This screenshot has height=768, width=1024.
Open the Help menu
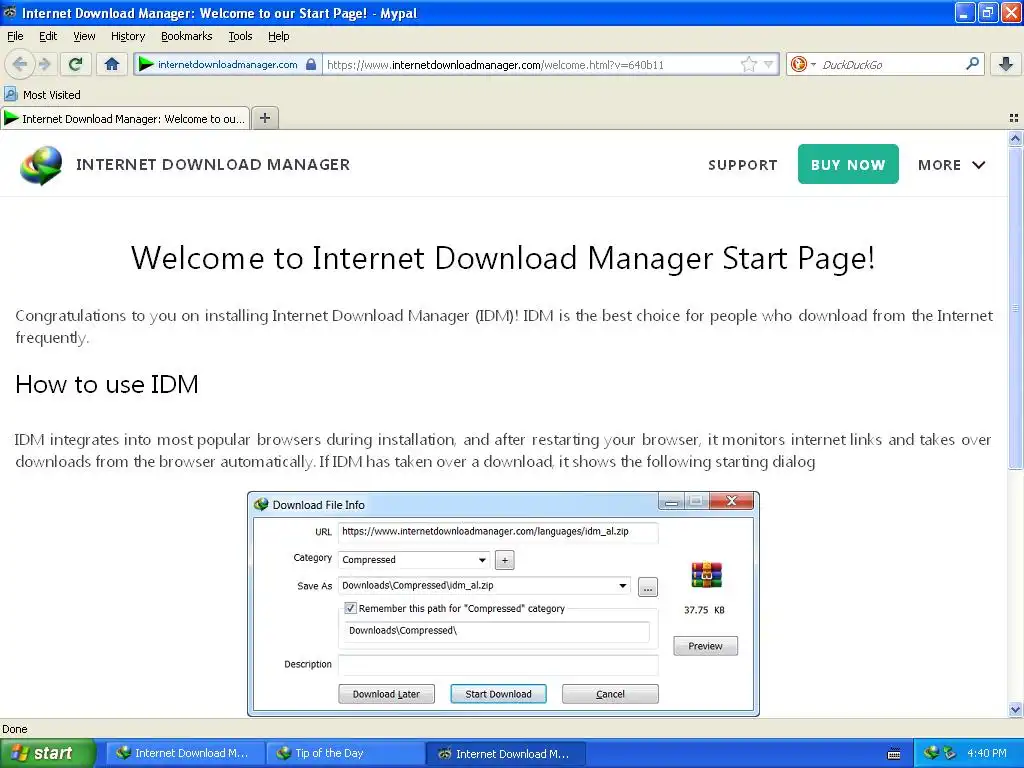278,36
